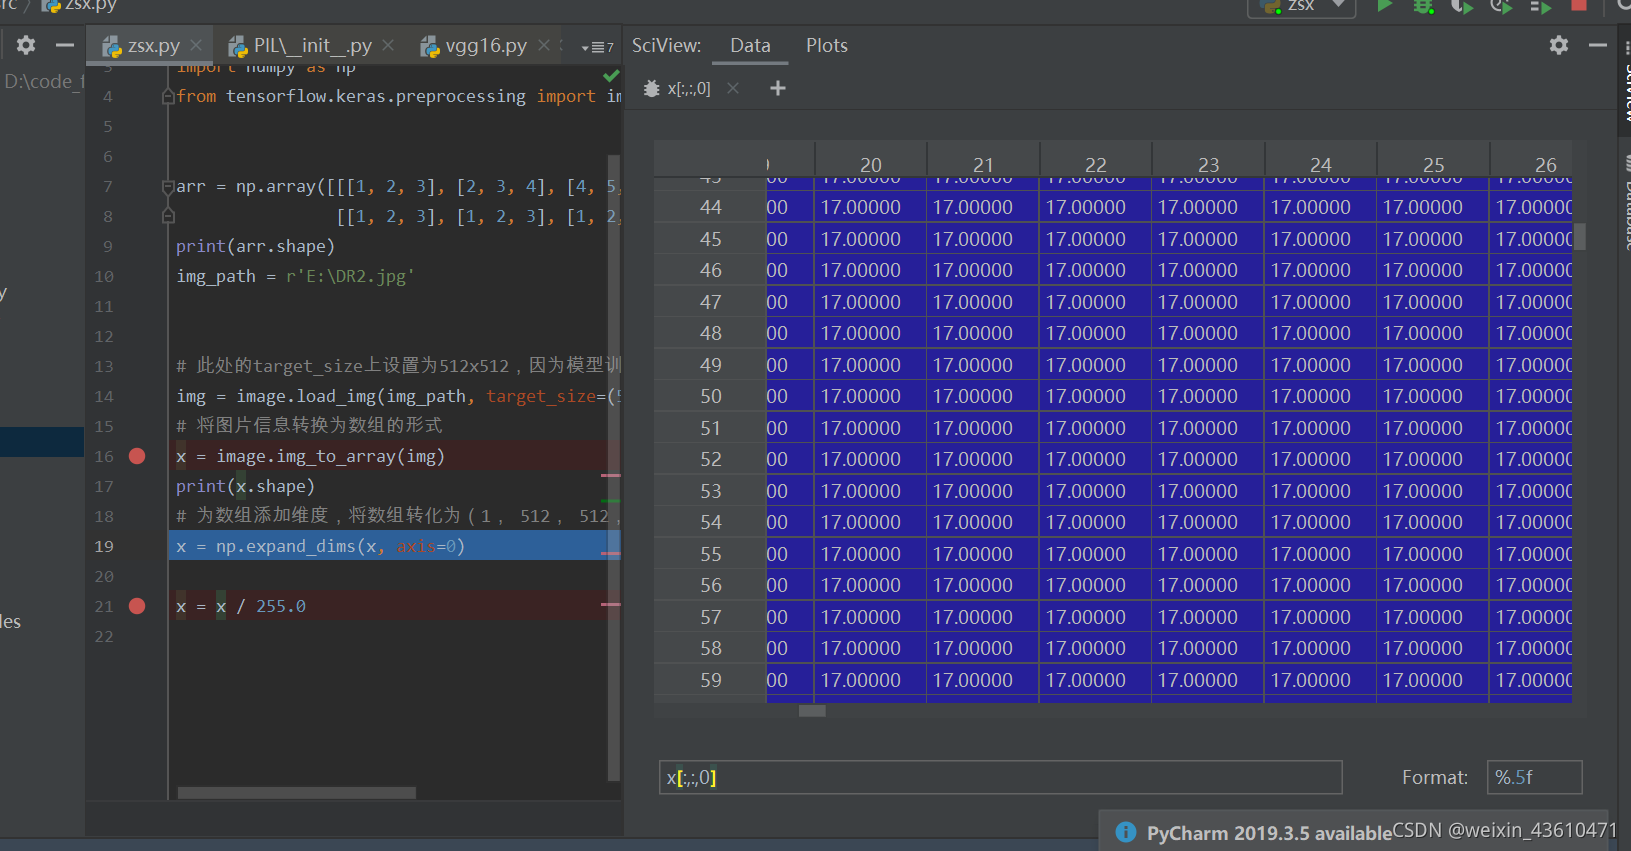Open the zsx run configuration dropdown
Viewport: 1631px width, 851px height.
click(1301, 6)
